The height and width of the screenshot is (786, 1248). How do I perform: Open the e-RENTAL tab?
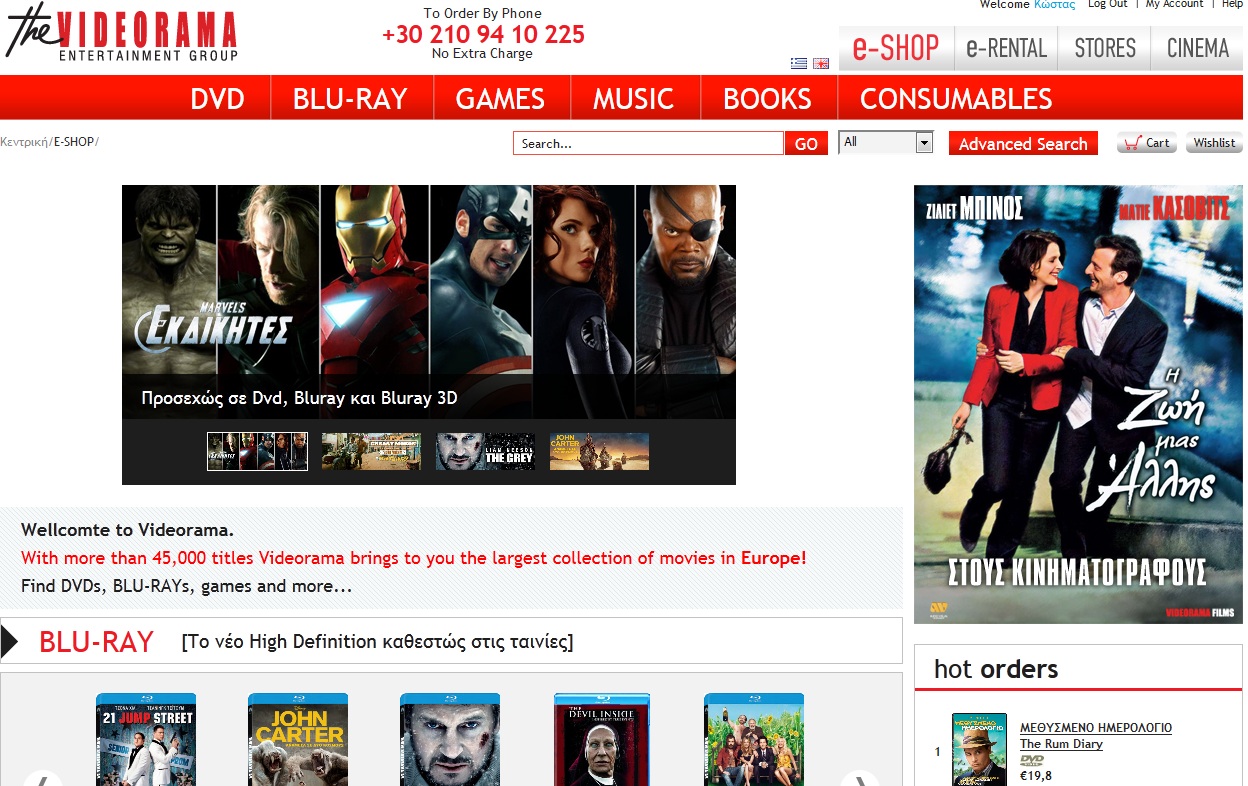pyautogui.click(x=1006, y=48)
